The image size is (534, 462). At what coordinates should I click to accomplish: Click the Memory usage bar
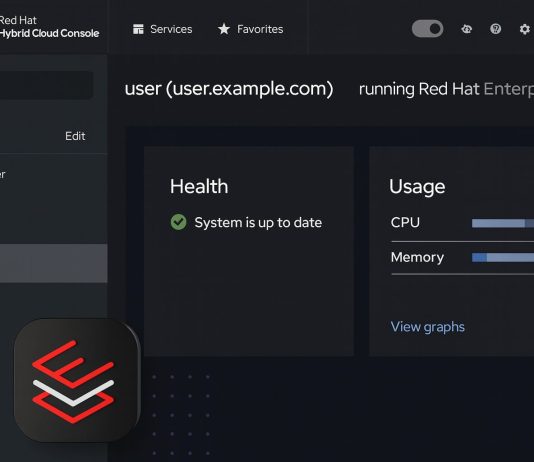coord(503,257)
